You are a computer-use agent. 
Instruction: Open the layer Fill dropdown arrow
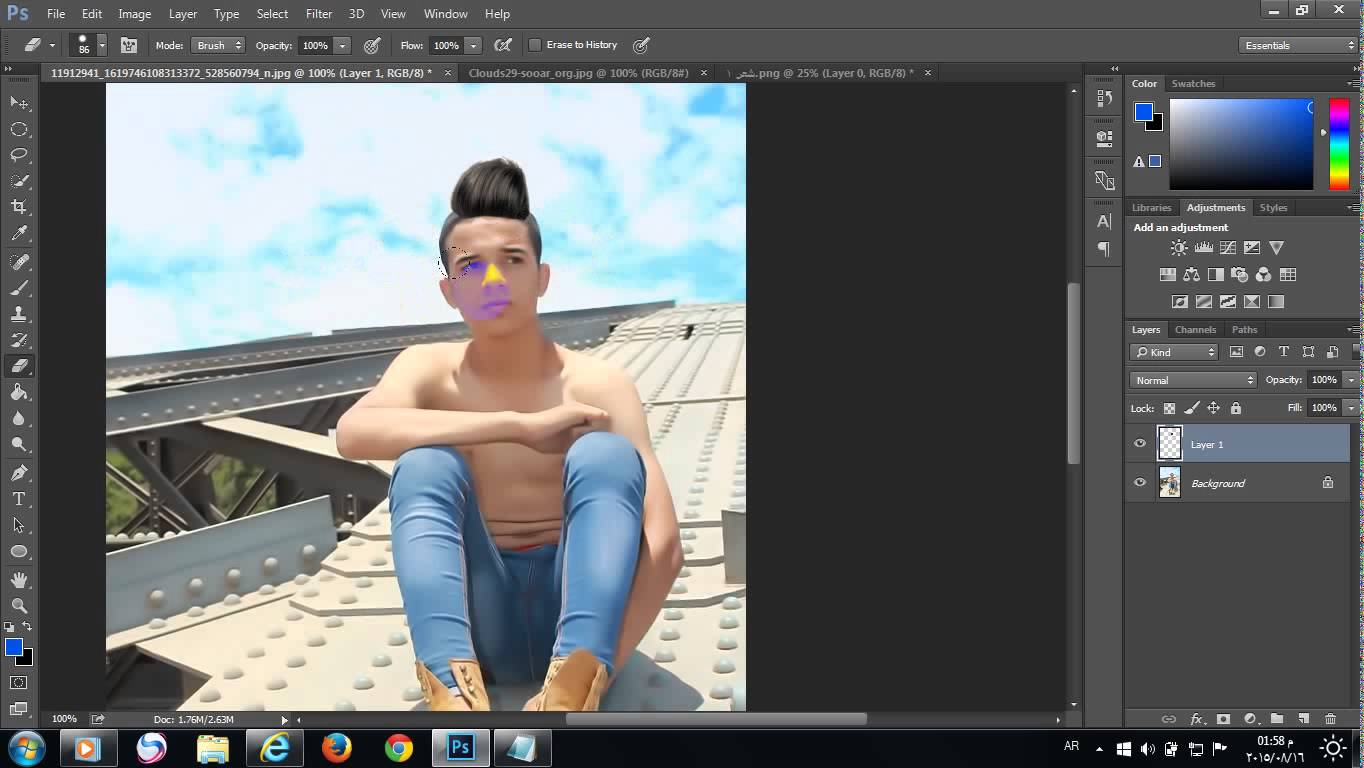1351,408
